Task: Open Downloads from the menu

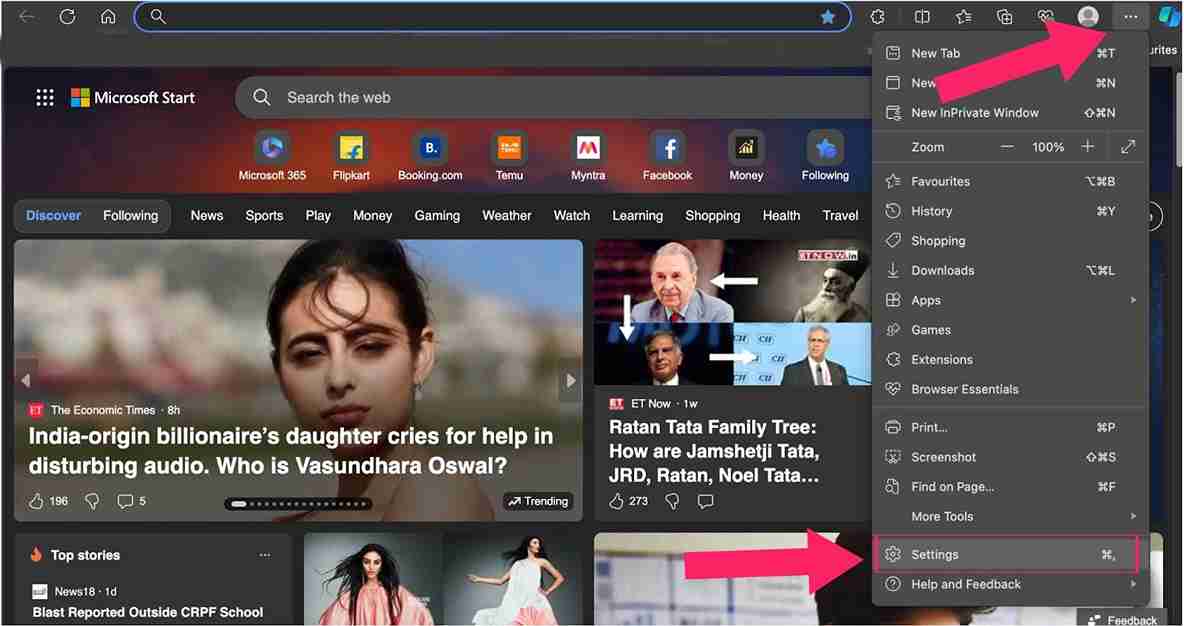Action: (1010, 270)
